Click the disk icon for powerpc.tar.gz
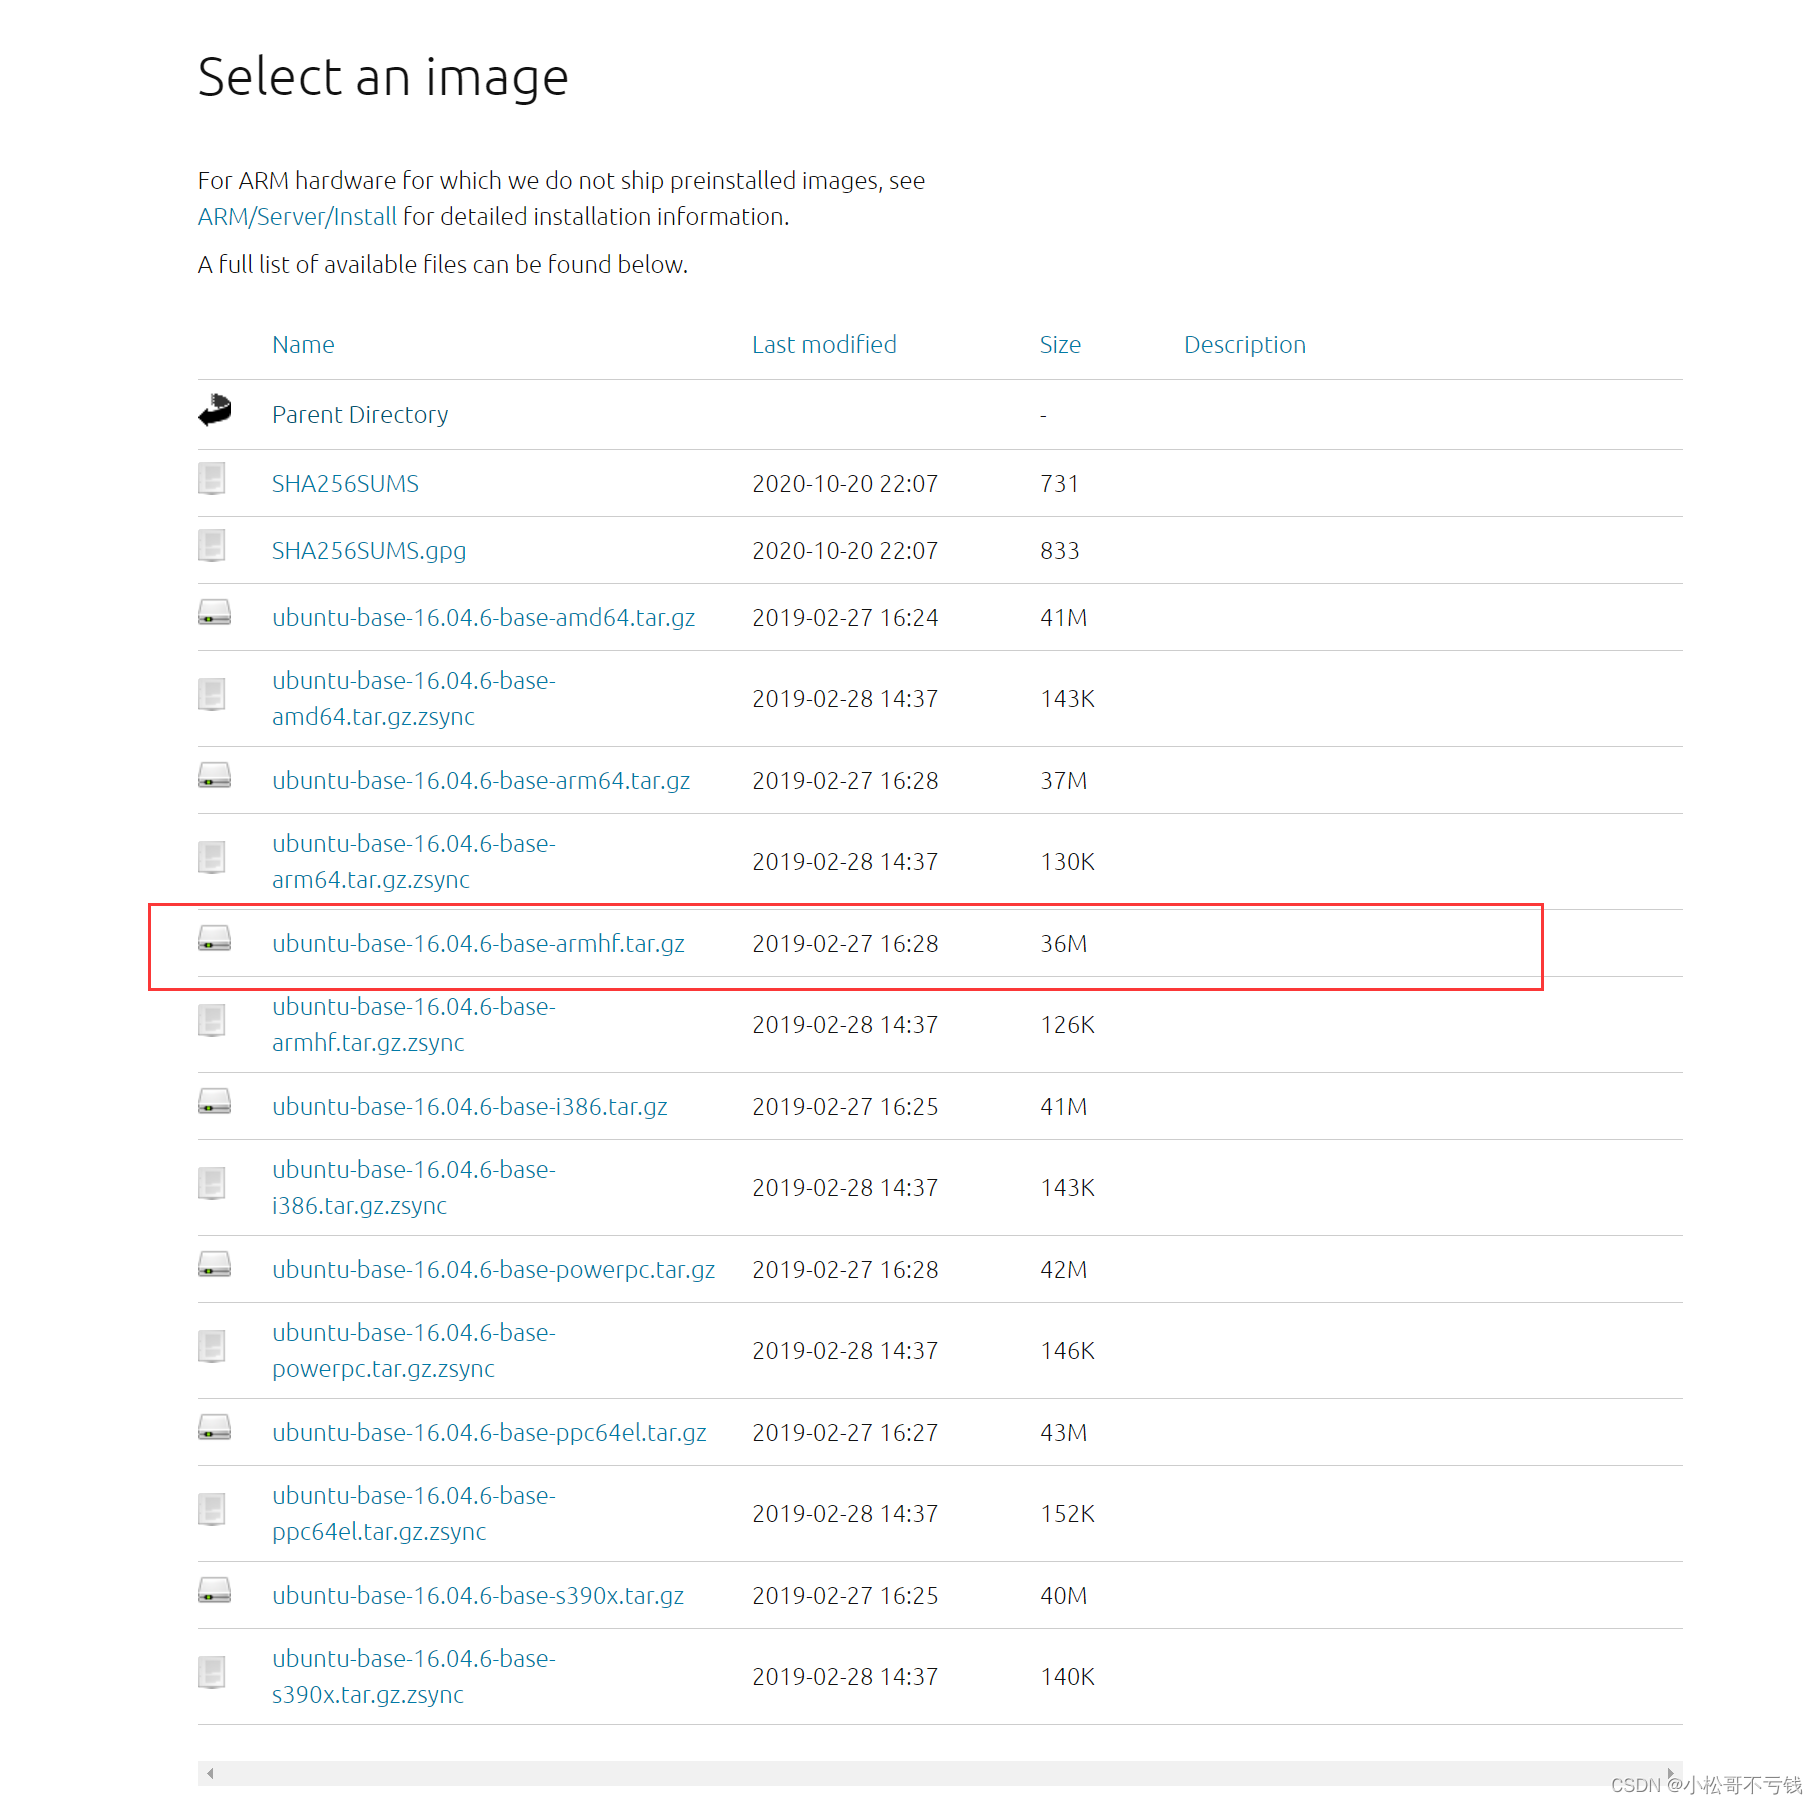Viewport: 1818px width, 1804px height. 214,1265
